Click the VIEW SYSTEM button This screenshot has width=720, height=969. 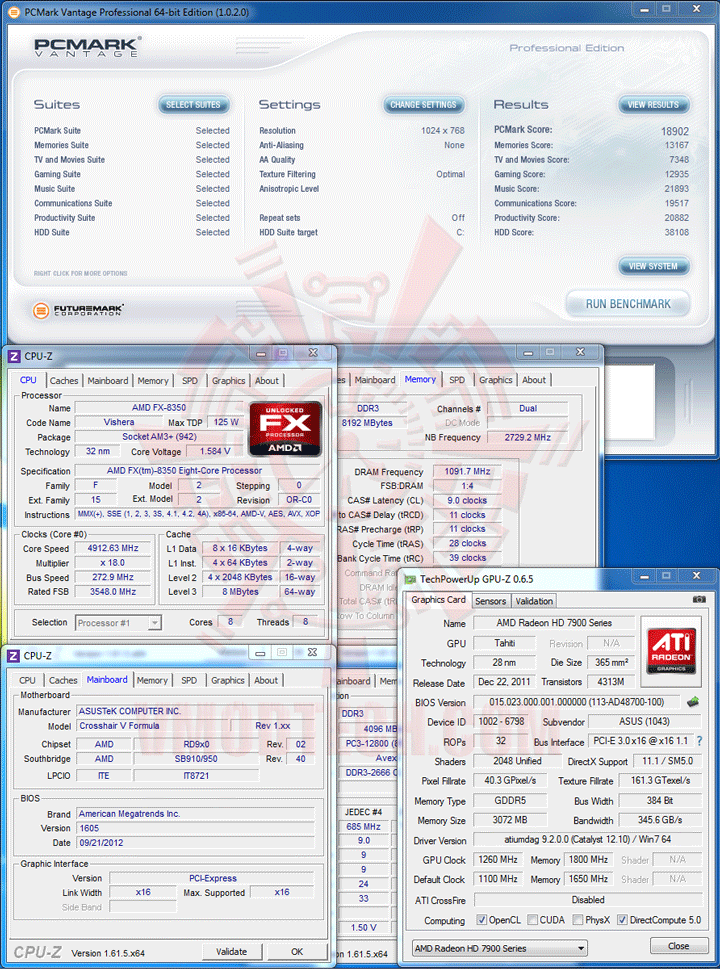[x=653, y=266]
